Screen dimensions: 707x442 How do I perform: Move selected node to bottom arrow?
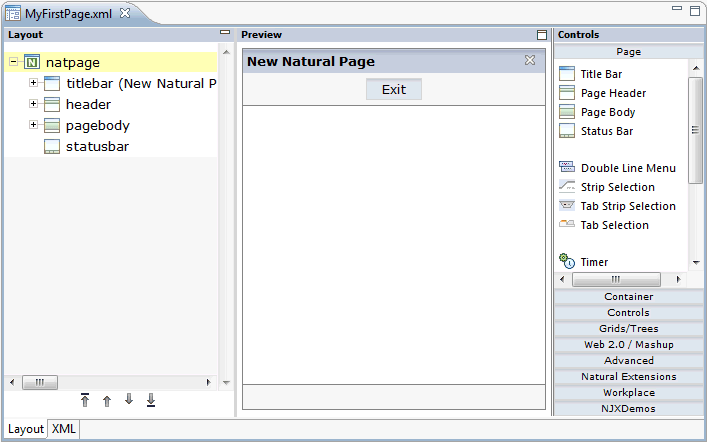(151, 401)
